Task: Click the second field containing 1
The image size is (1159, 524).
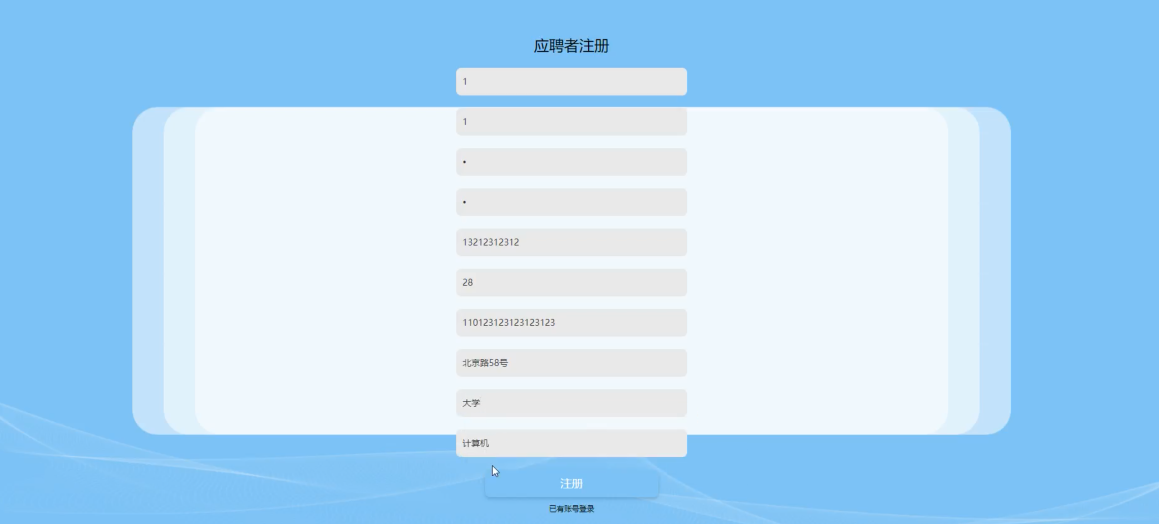Action: click(571, 122)
